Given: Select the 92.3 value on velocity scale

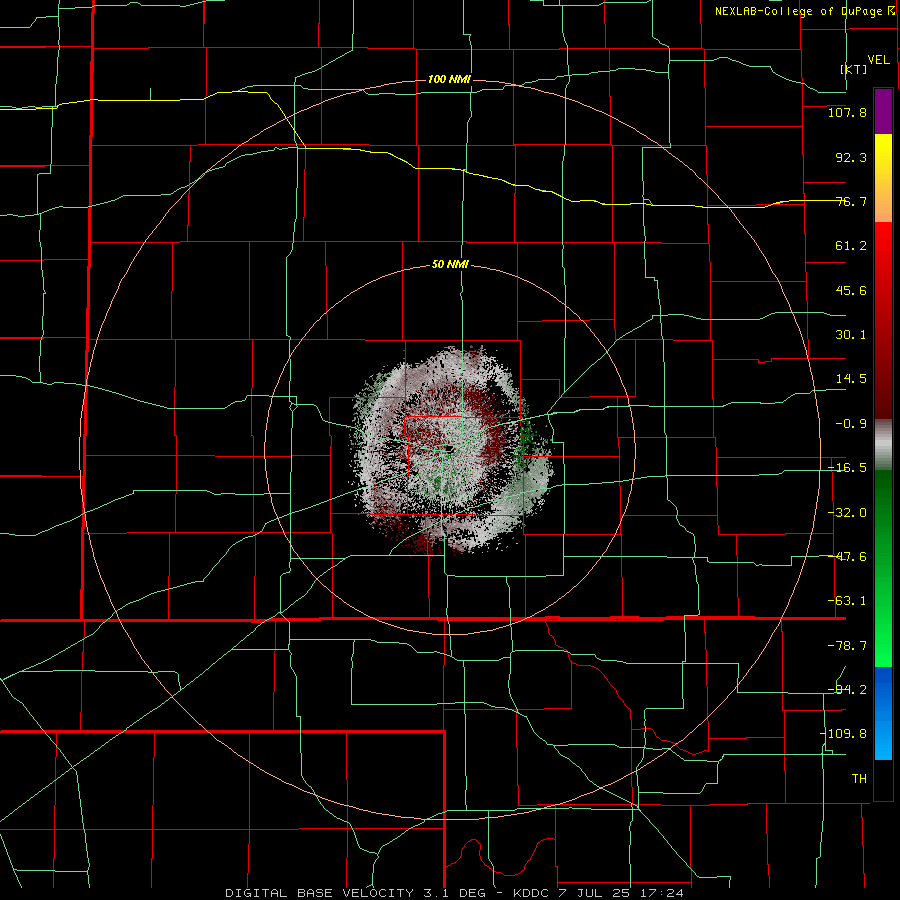Looking at the screenshot, I should 851,157.
